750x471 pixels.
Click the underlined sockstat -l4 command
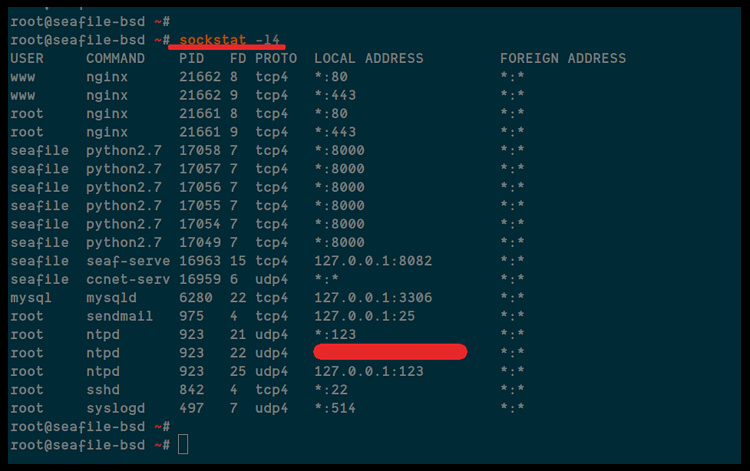[229, 39]
